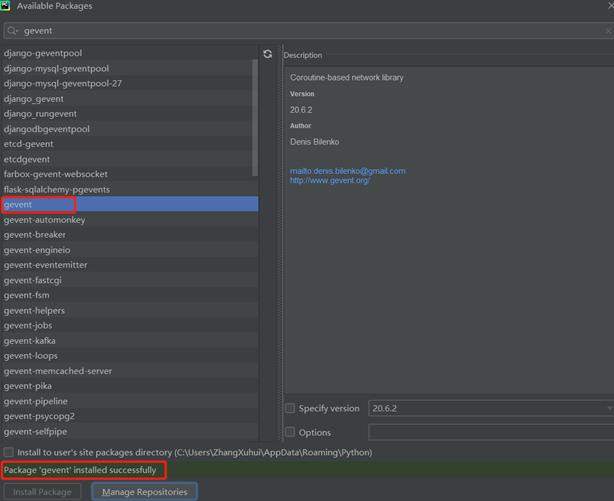
Task: Click the Options text input field
Action: (x=490, y=432)
